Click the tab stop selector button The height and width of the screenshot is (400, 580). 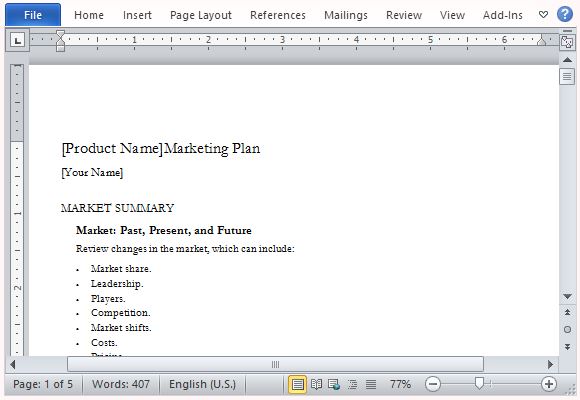[17, 40]
